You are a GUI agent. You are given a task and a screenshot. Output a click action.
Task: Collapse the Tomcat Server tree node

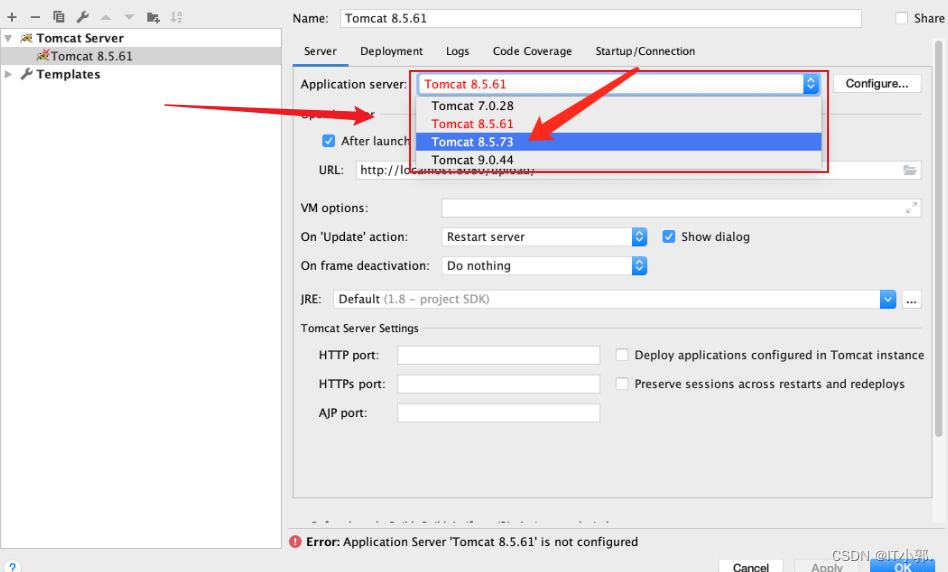pyautogui.click(x=8, y=38)
